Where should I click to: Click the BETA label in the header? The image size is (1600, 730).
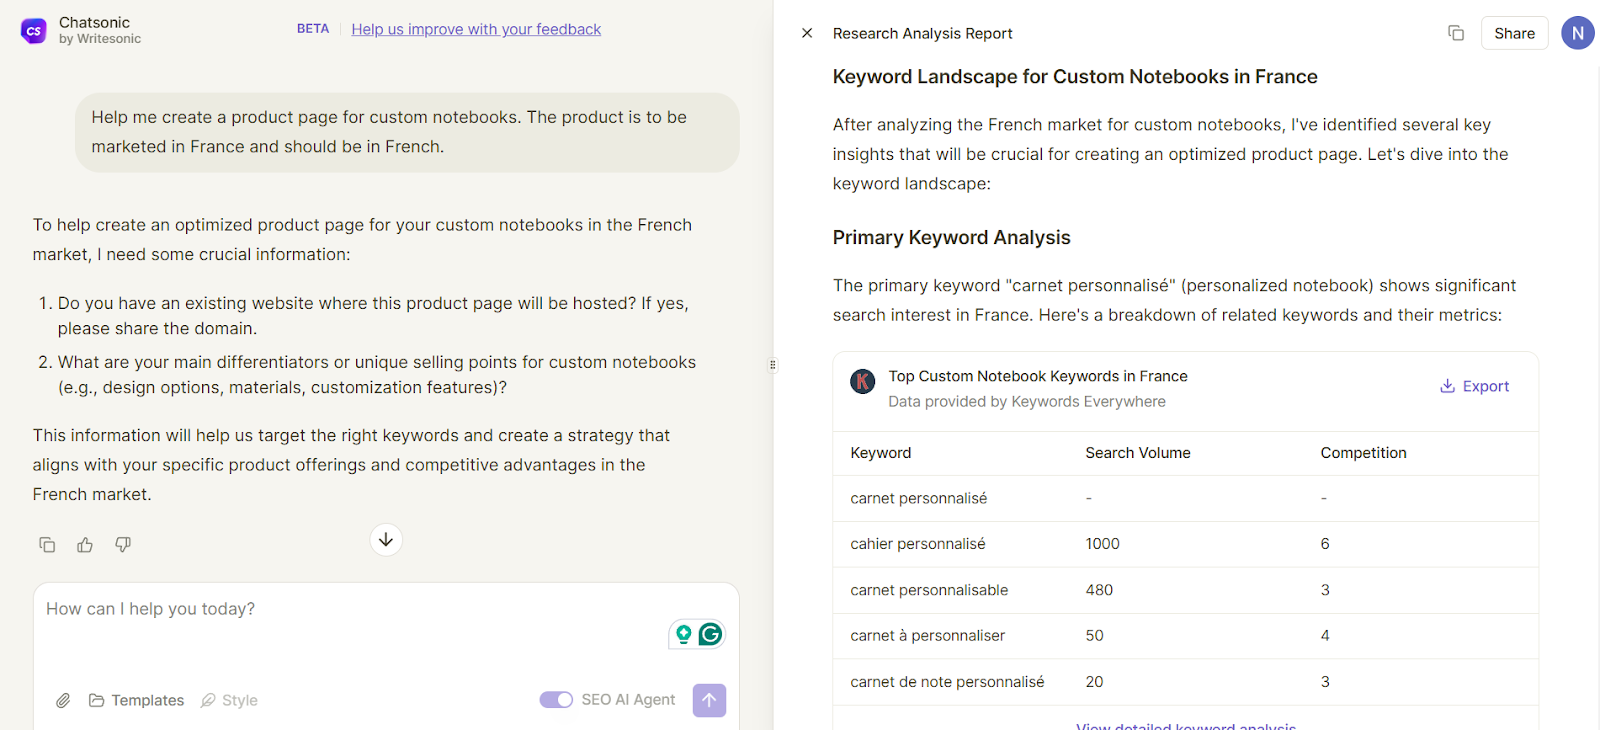click(313, 29)
